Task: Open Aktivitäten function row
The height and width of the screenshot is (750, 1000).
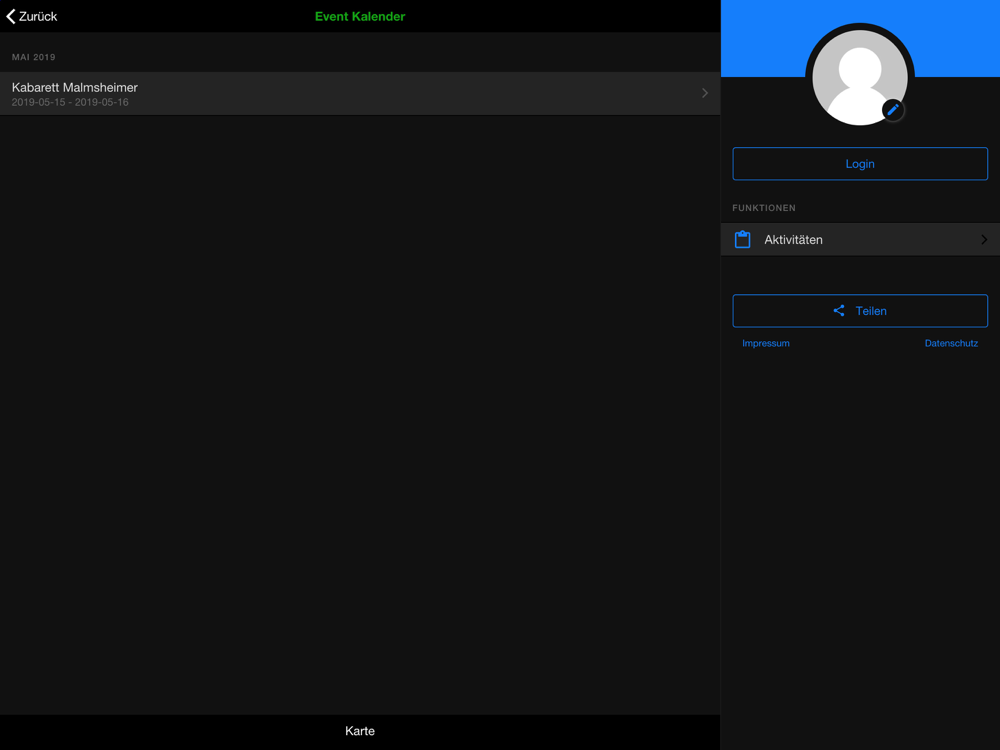Action: [860, 240]
